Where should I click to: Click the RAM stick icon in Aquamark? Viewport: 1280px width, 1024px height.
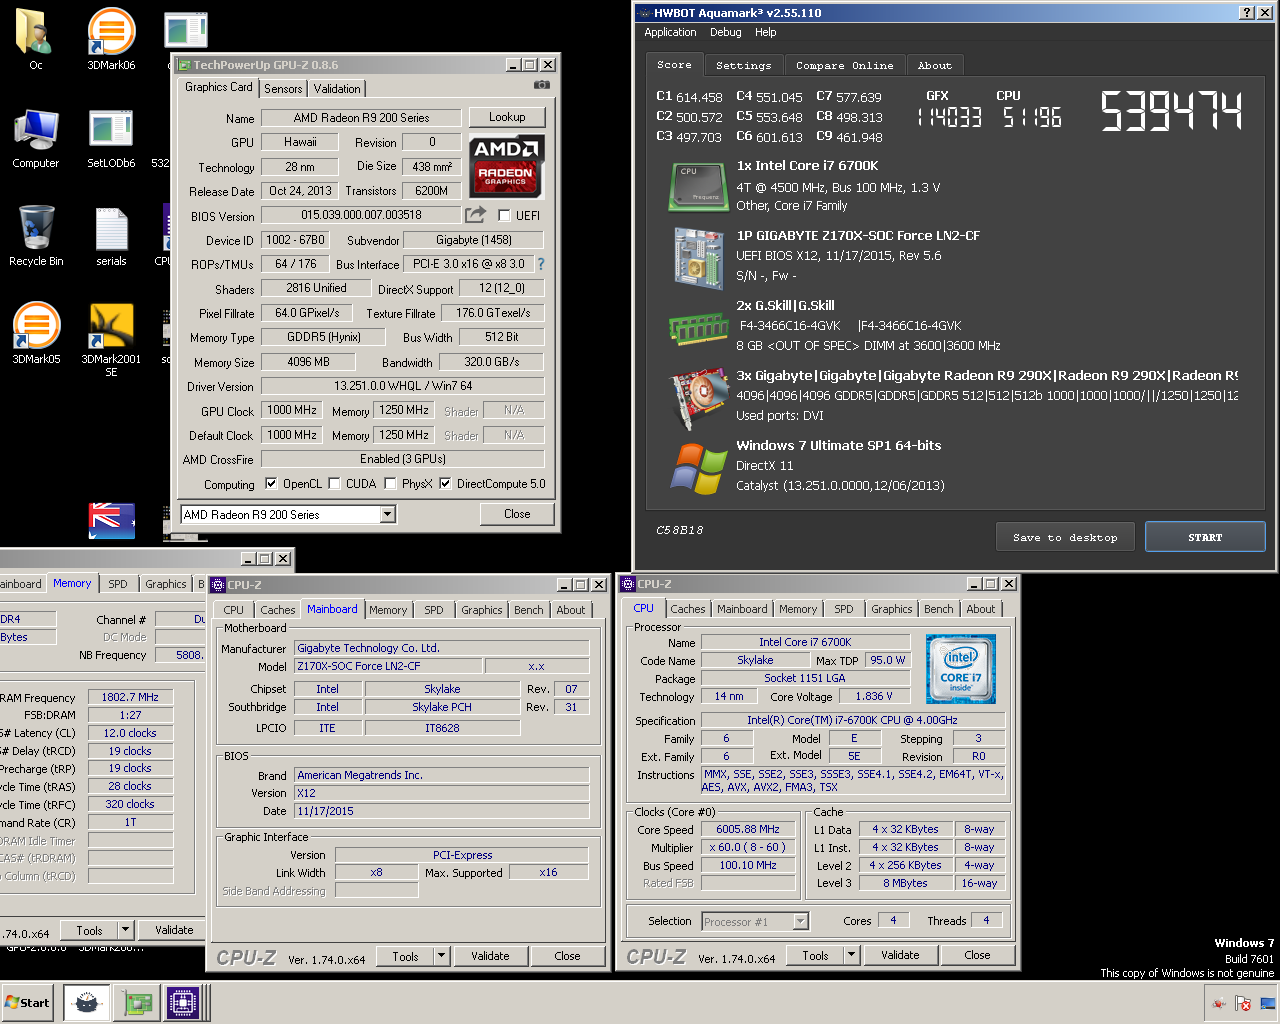click(x=698, y=328)
